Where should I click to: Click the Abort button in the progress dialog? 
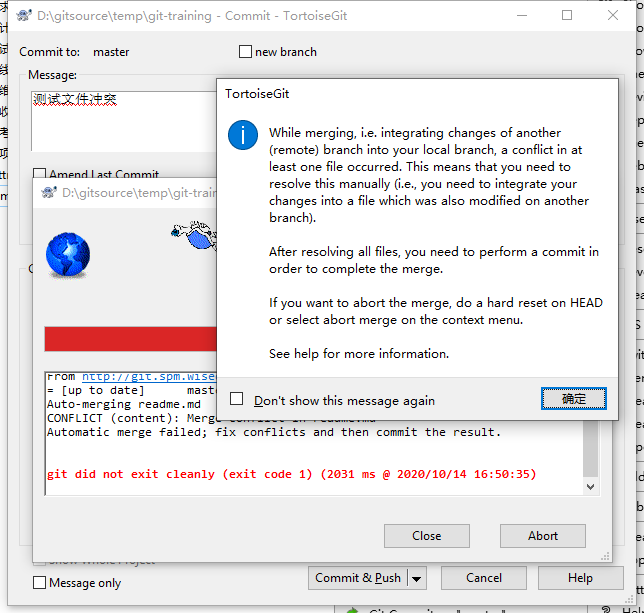pos(543,536)
